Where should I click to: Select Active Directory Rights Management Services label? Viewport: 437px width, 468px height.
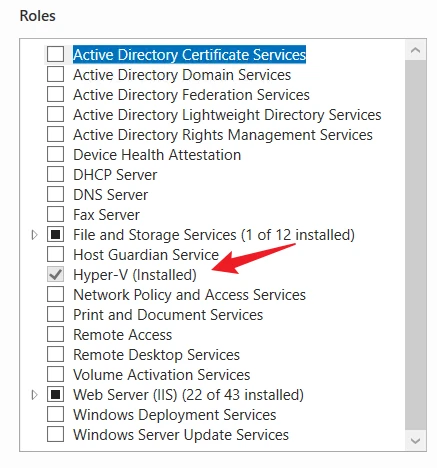(x=223, y=135)
